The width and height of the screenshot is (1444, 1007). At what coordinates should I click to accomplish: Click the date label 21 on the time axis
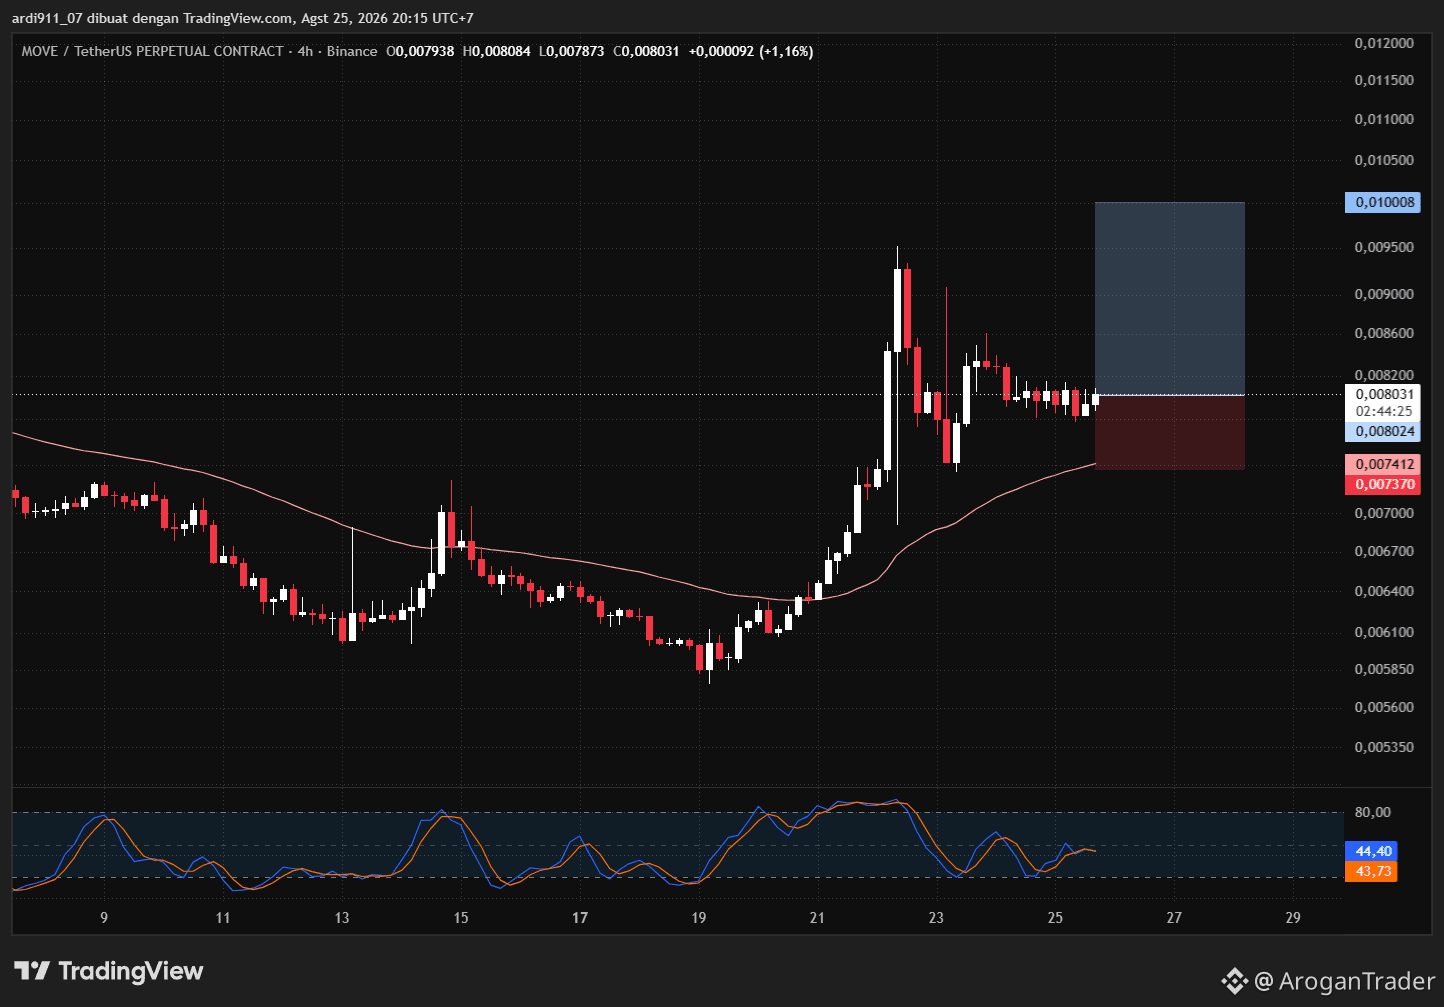coord(817,917)
